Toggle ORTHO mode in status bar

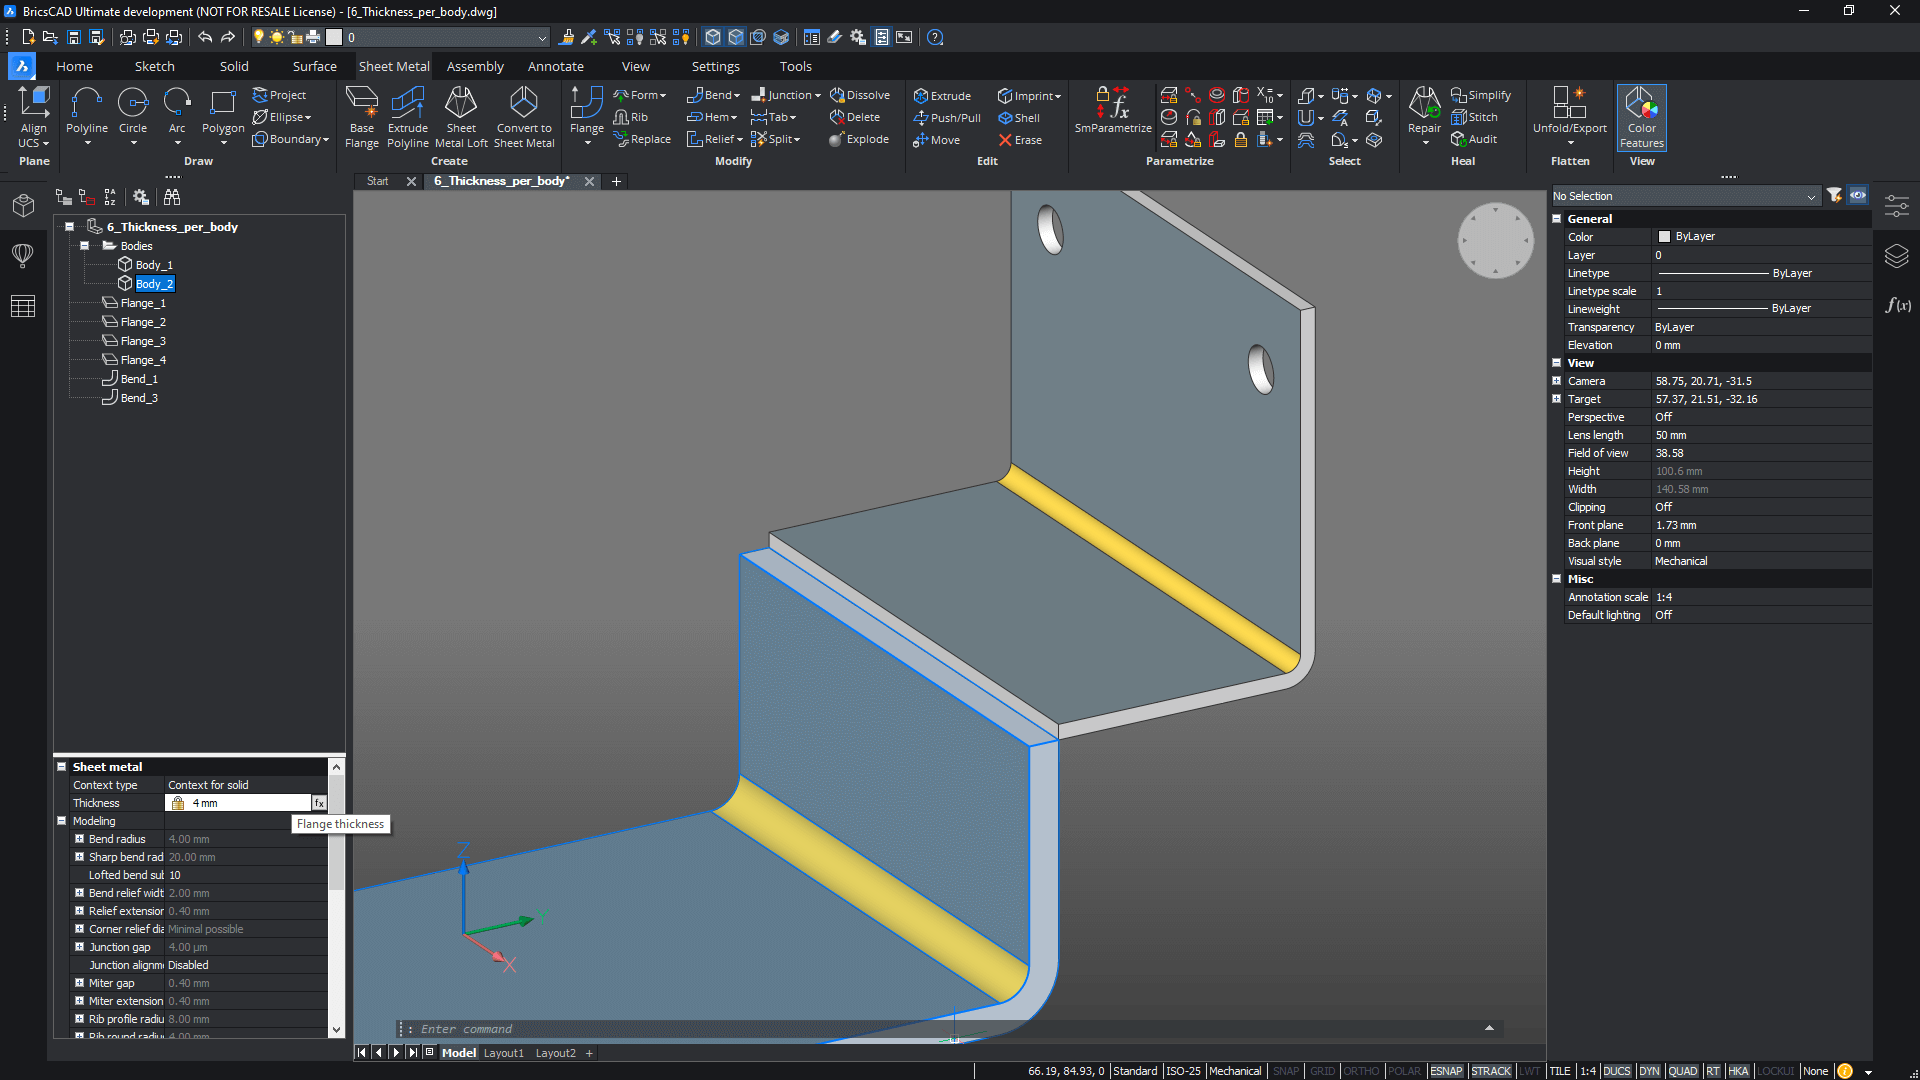[x=1360, y=1071]
